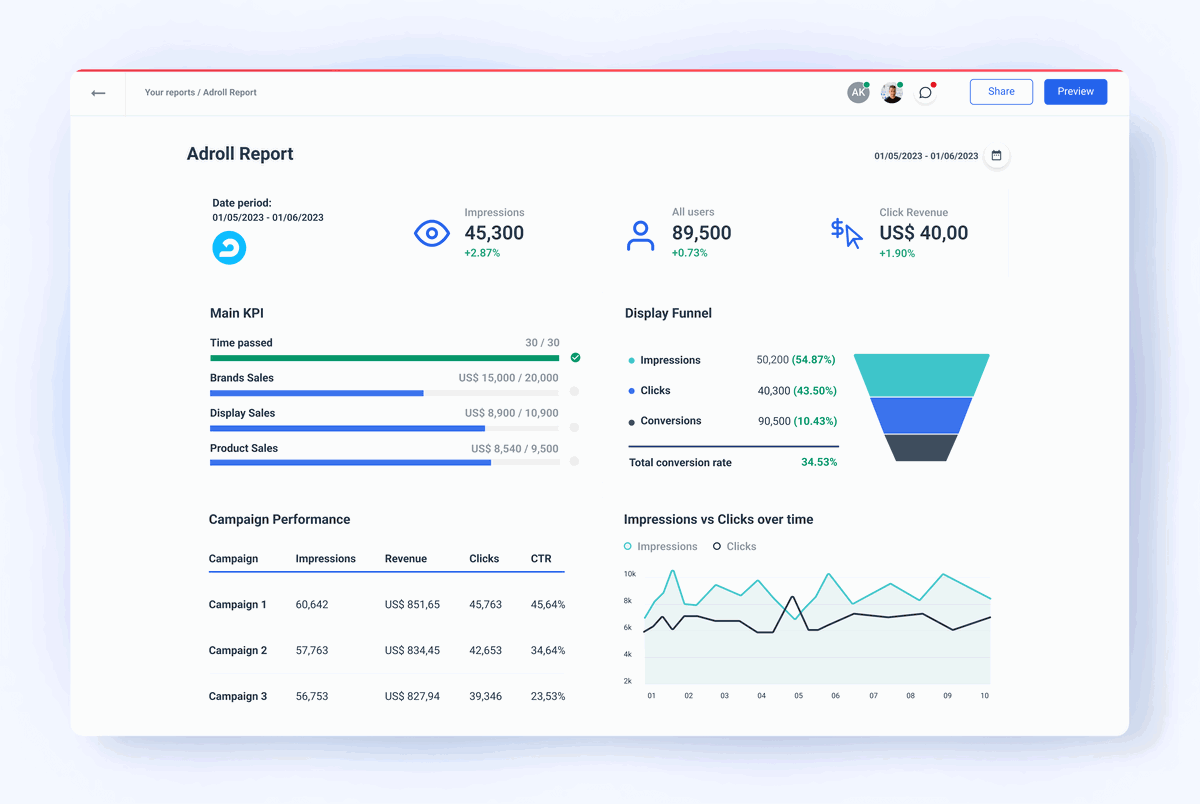Click the back arrow in the top bar
The image size is (1200, 804).
98,92
